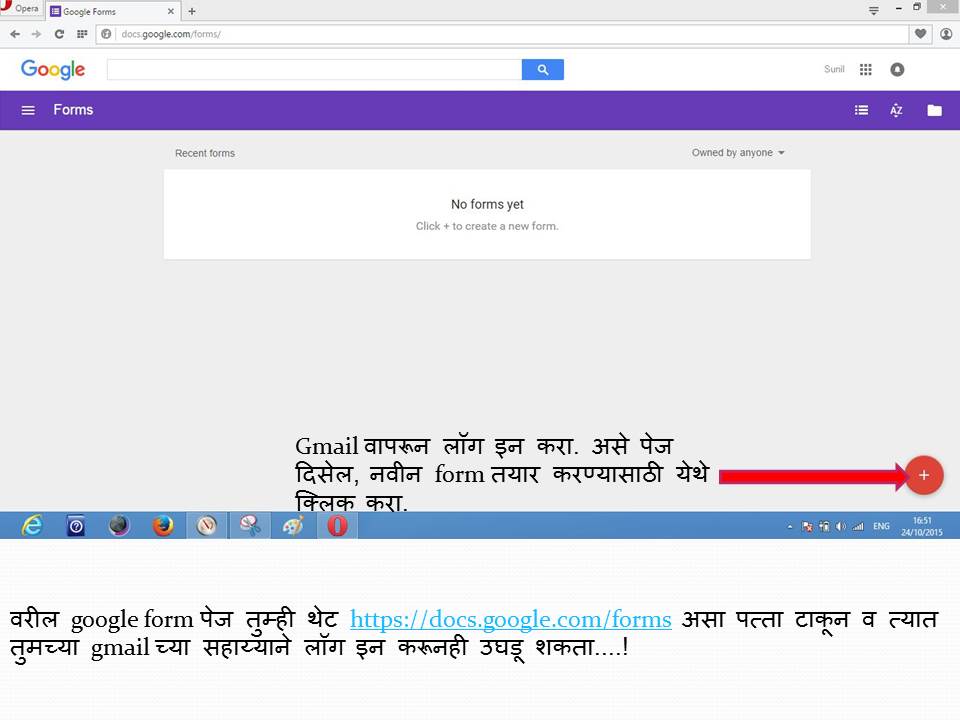The height and width of the screenshot is (720, 960).
Task: Click the Forms title in purple header
Action: (73, 110)
